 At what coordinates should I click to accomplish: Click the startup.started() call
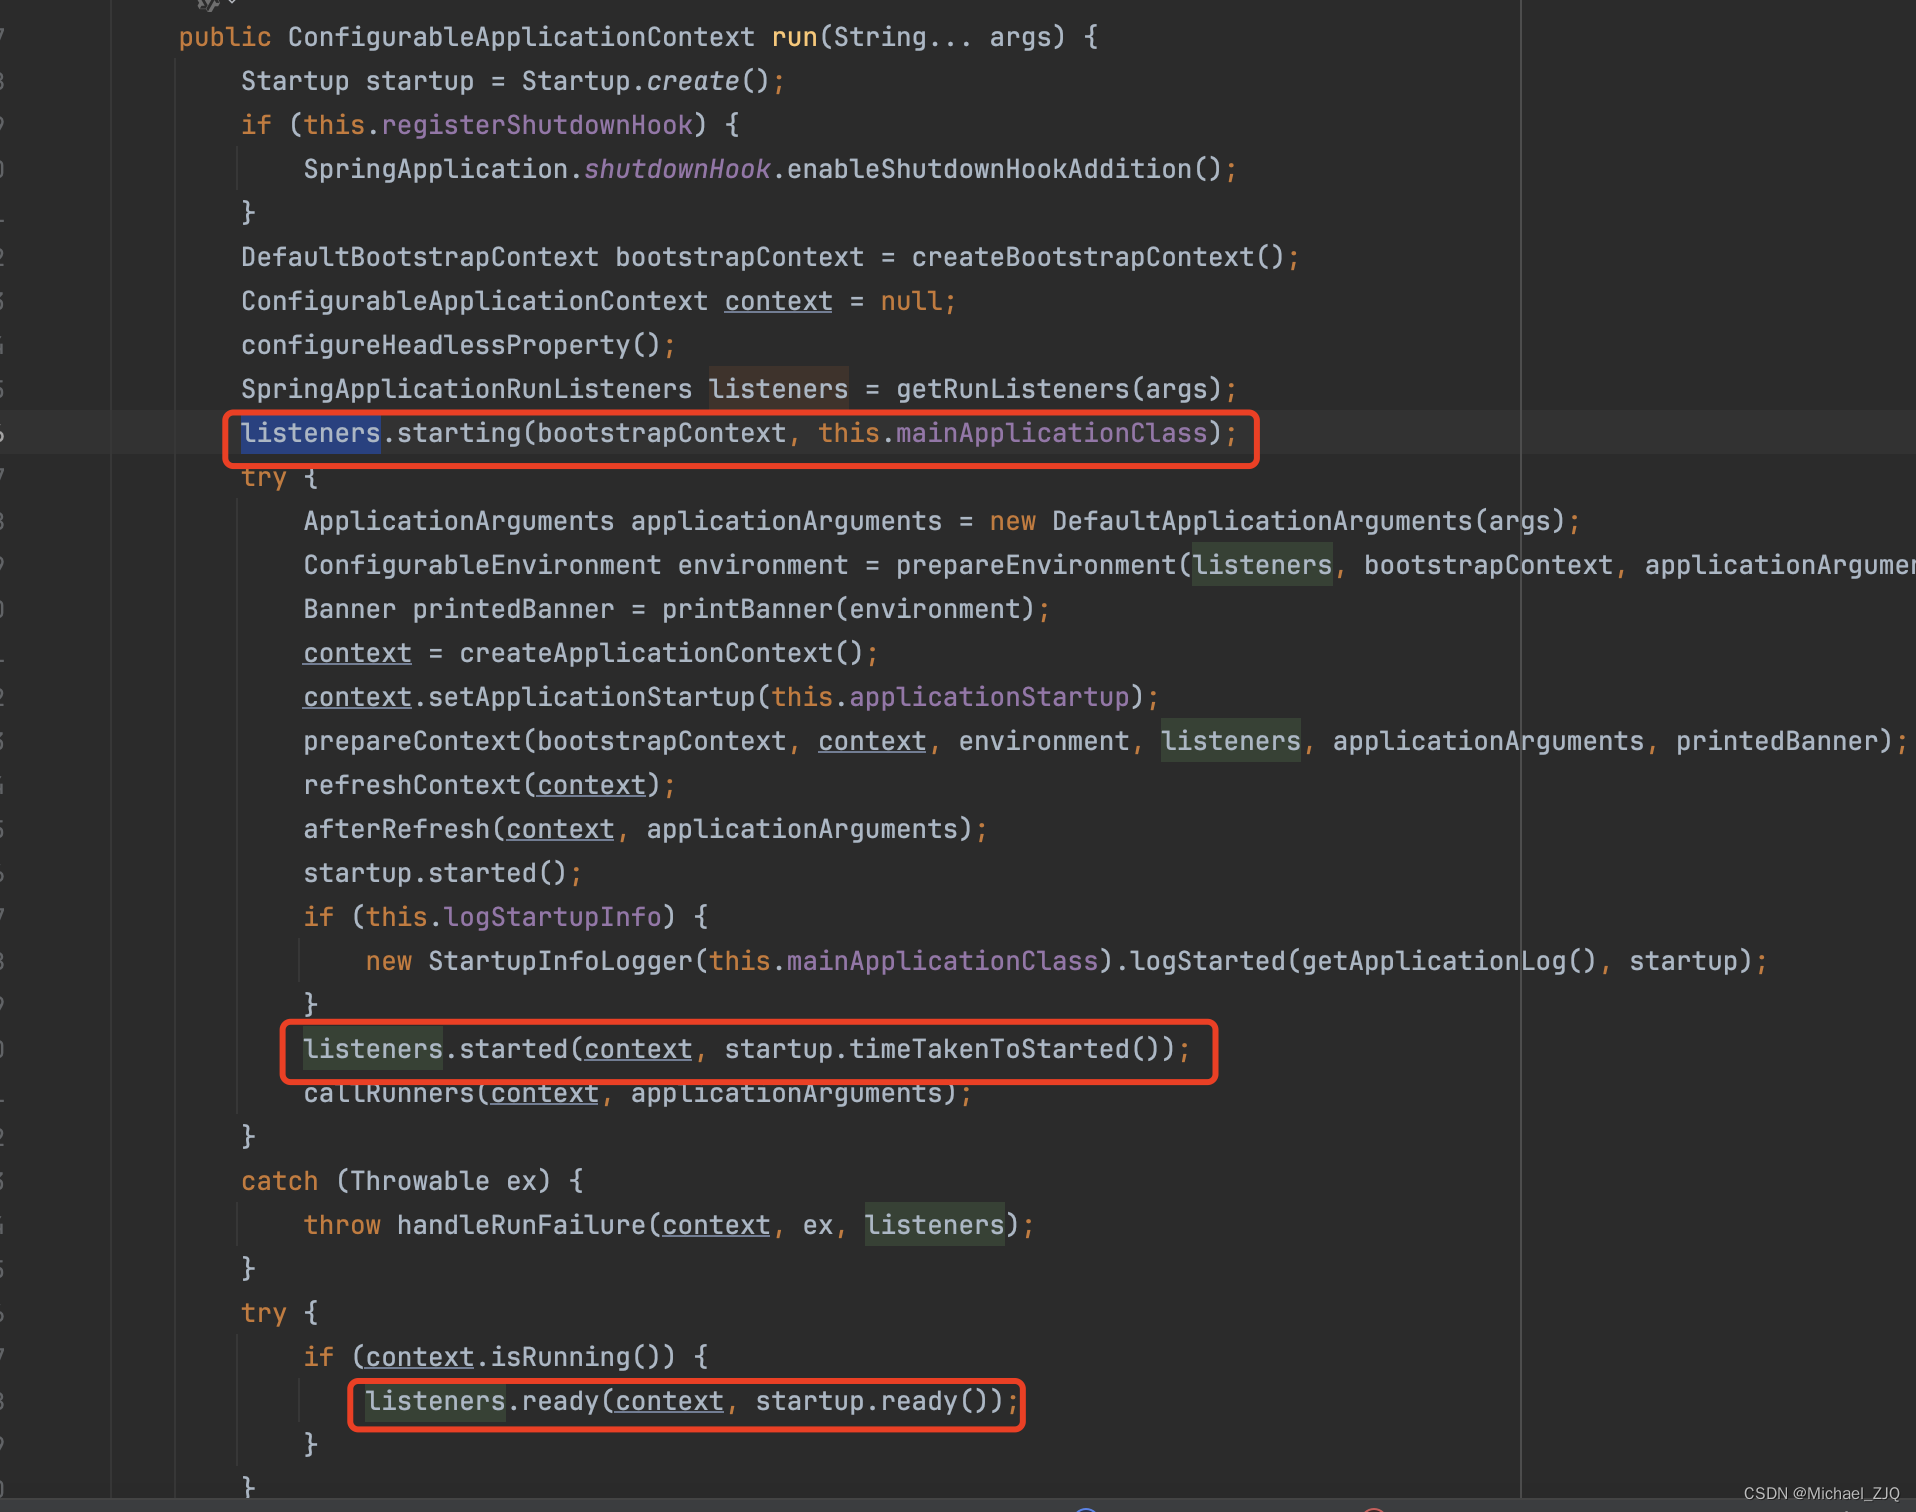436,873
